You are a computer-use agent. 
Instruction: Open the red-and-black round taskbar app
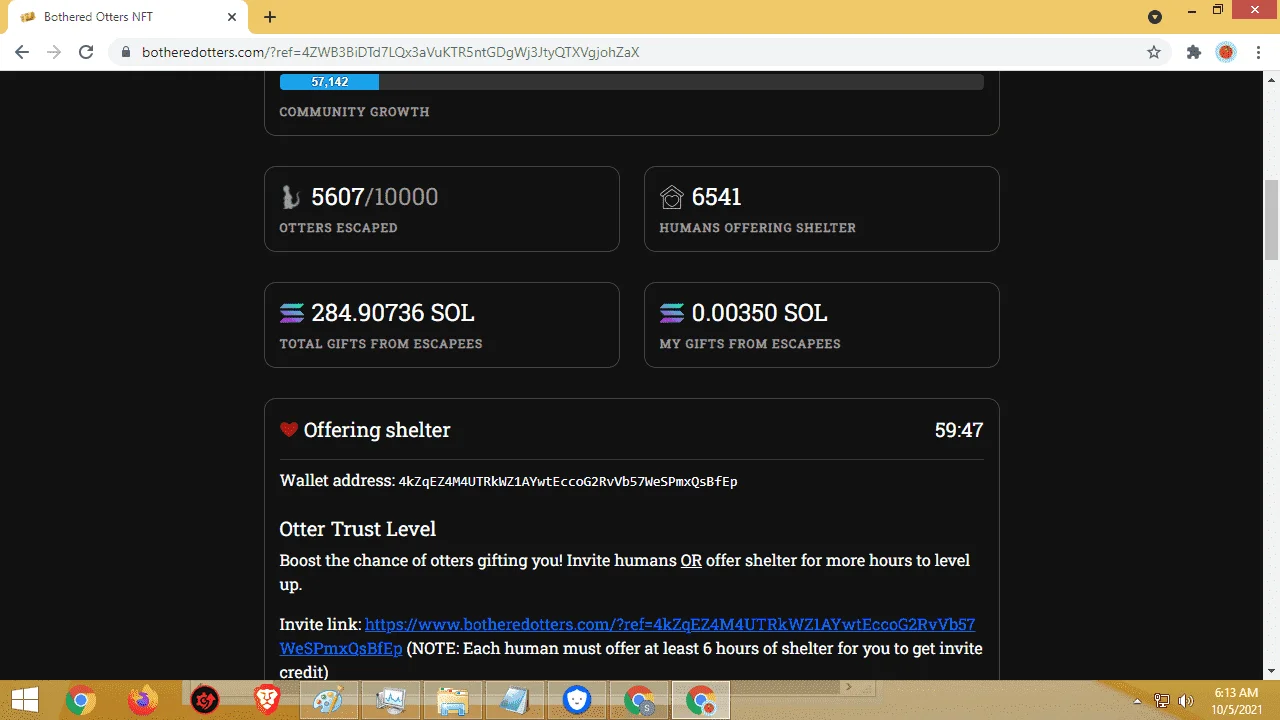pyautogui.click(x=205, y=700)
